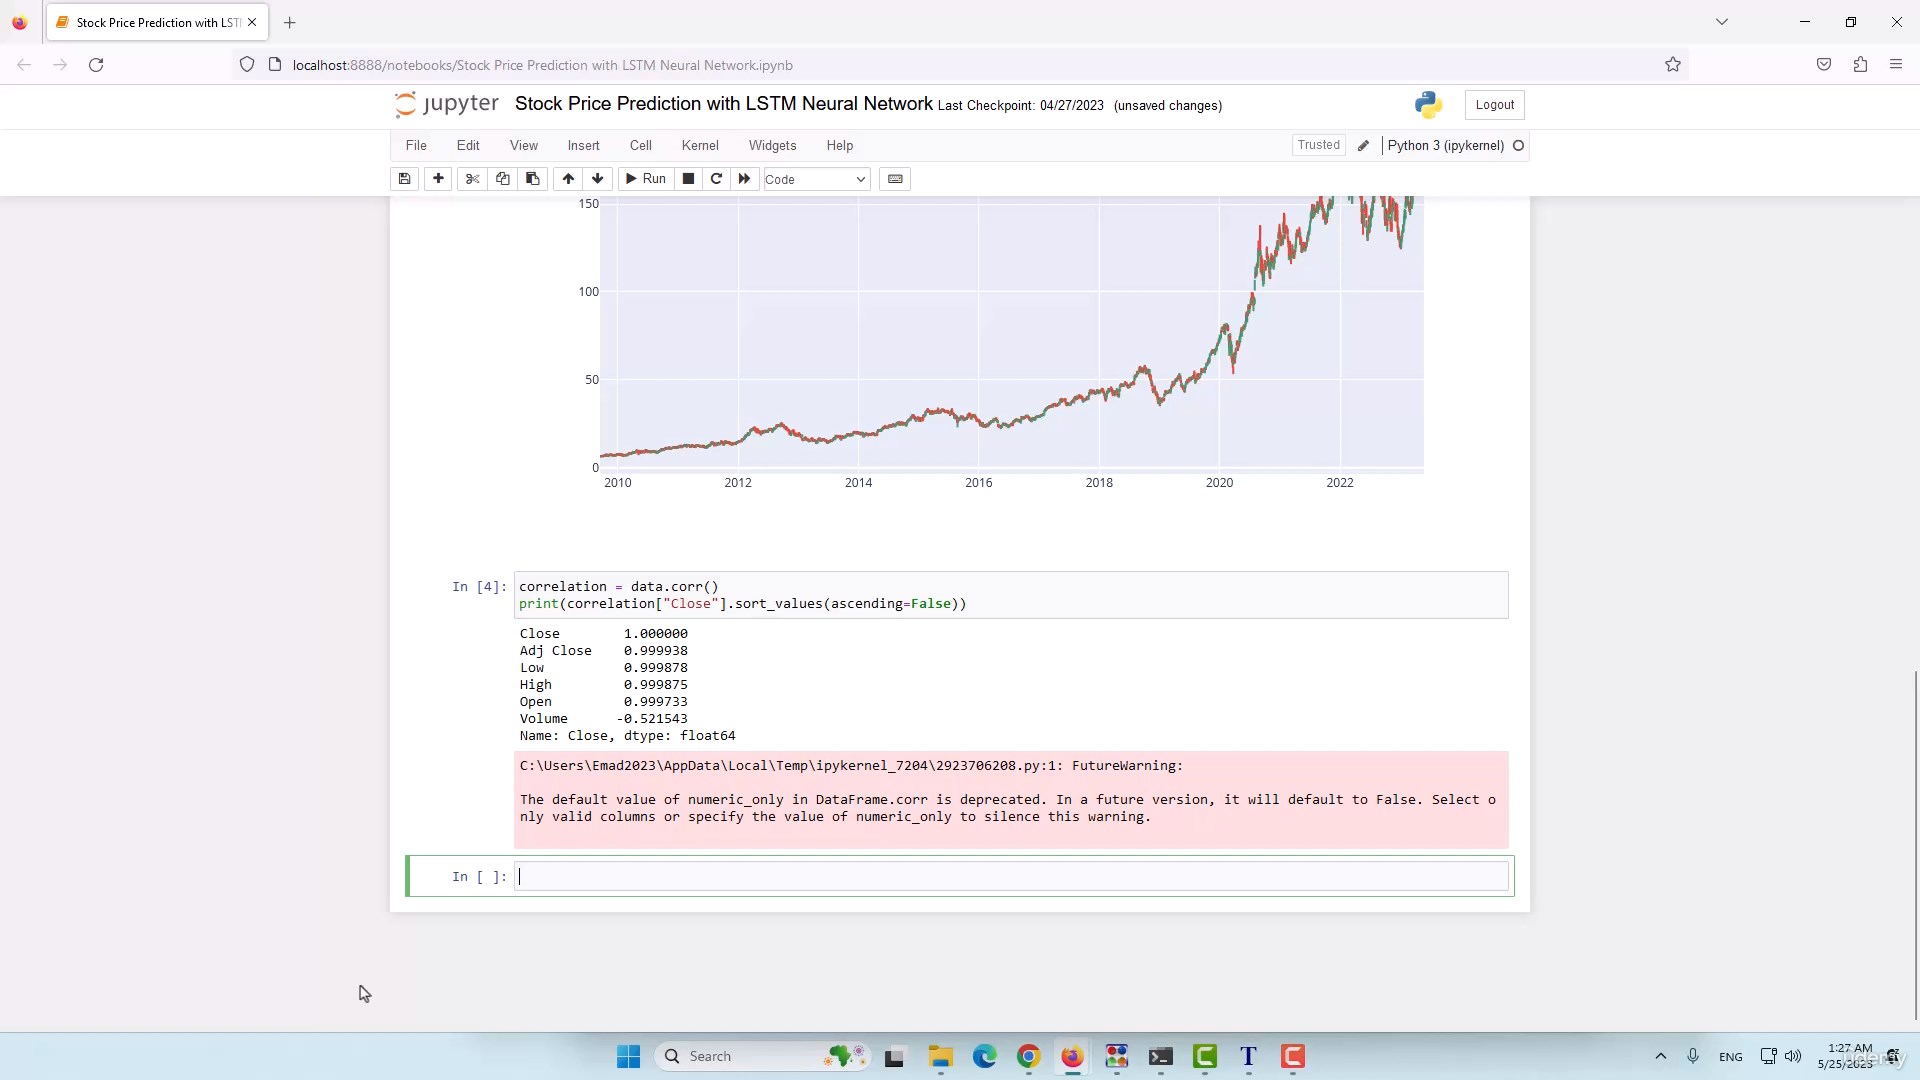
Task: Interrupt the kernel with the stop icon
Action: tap(688, 179)
